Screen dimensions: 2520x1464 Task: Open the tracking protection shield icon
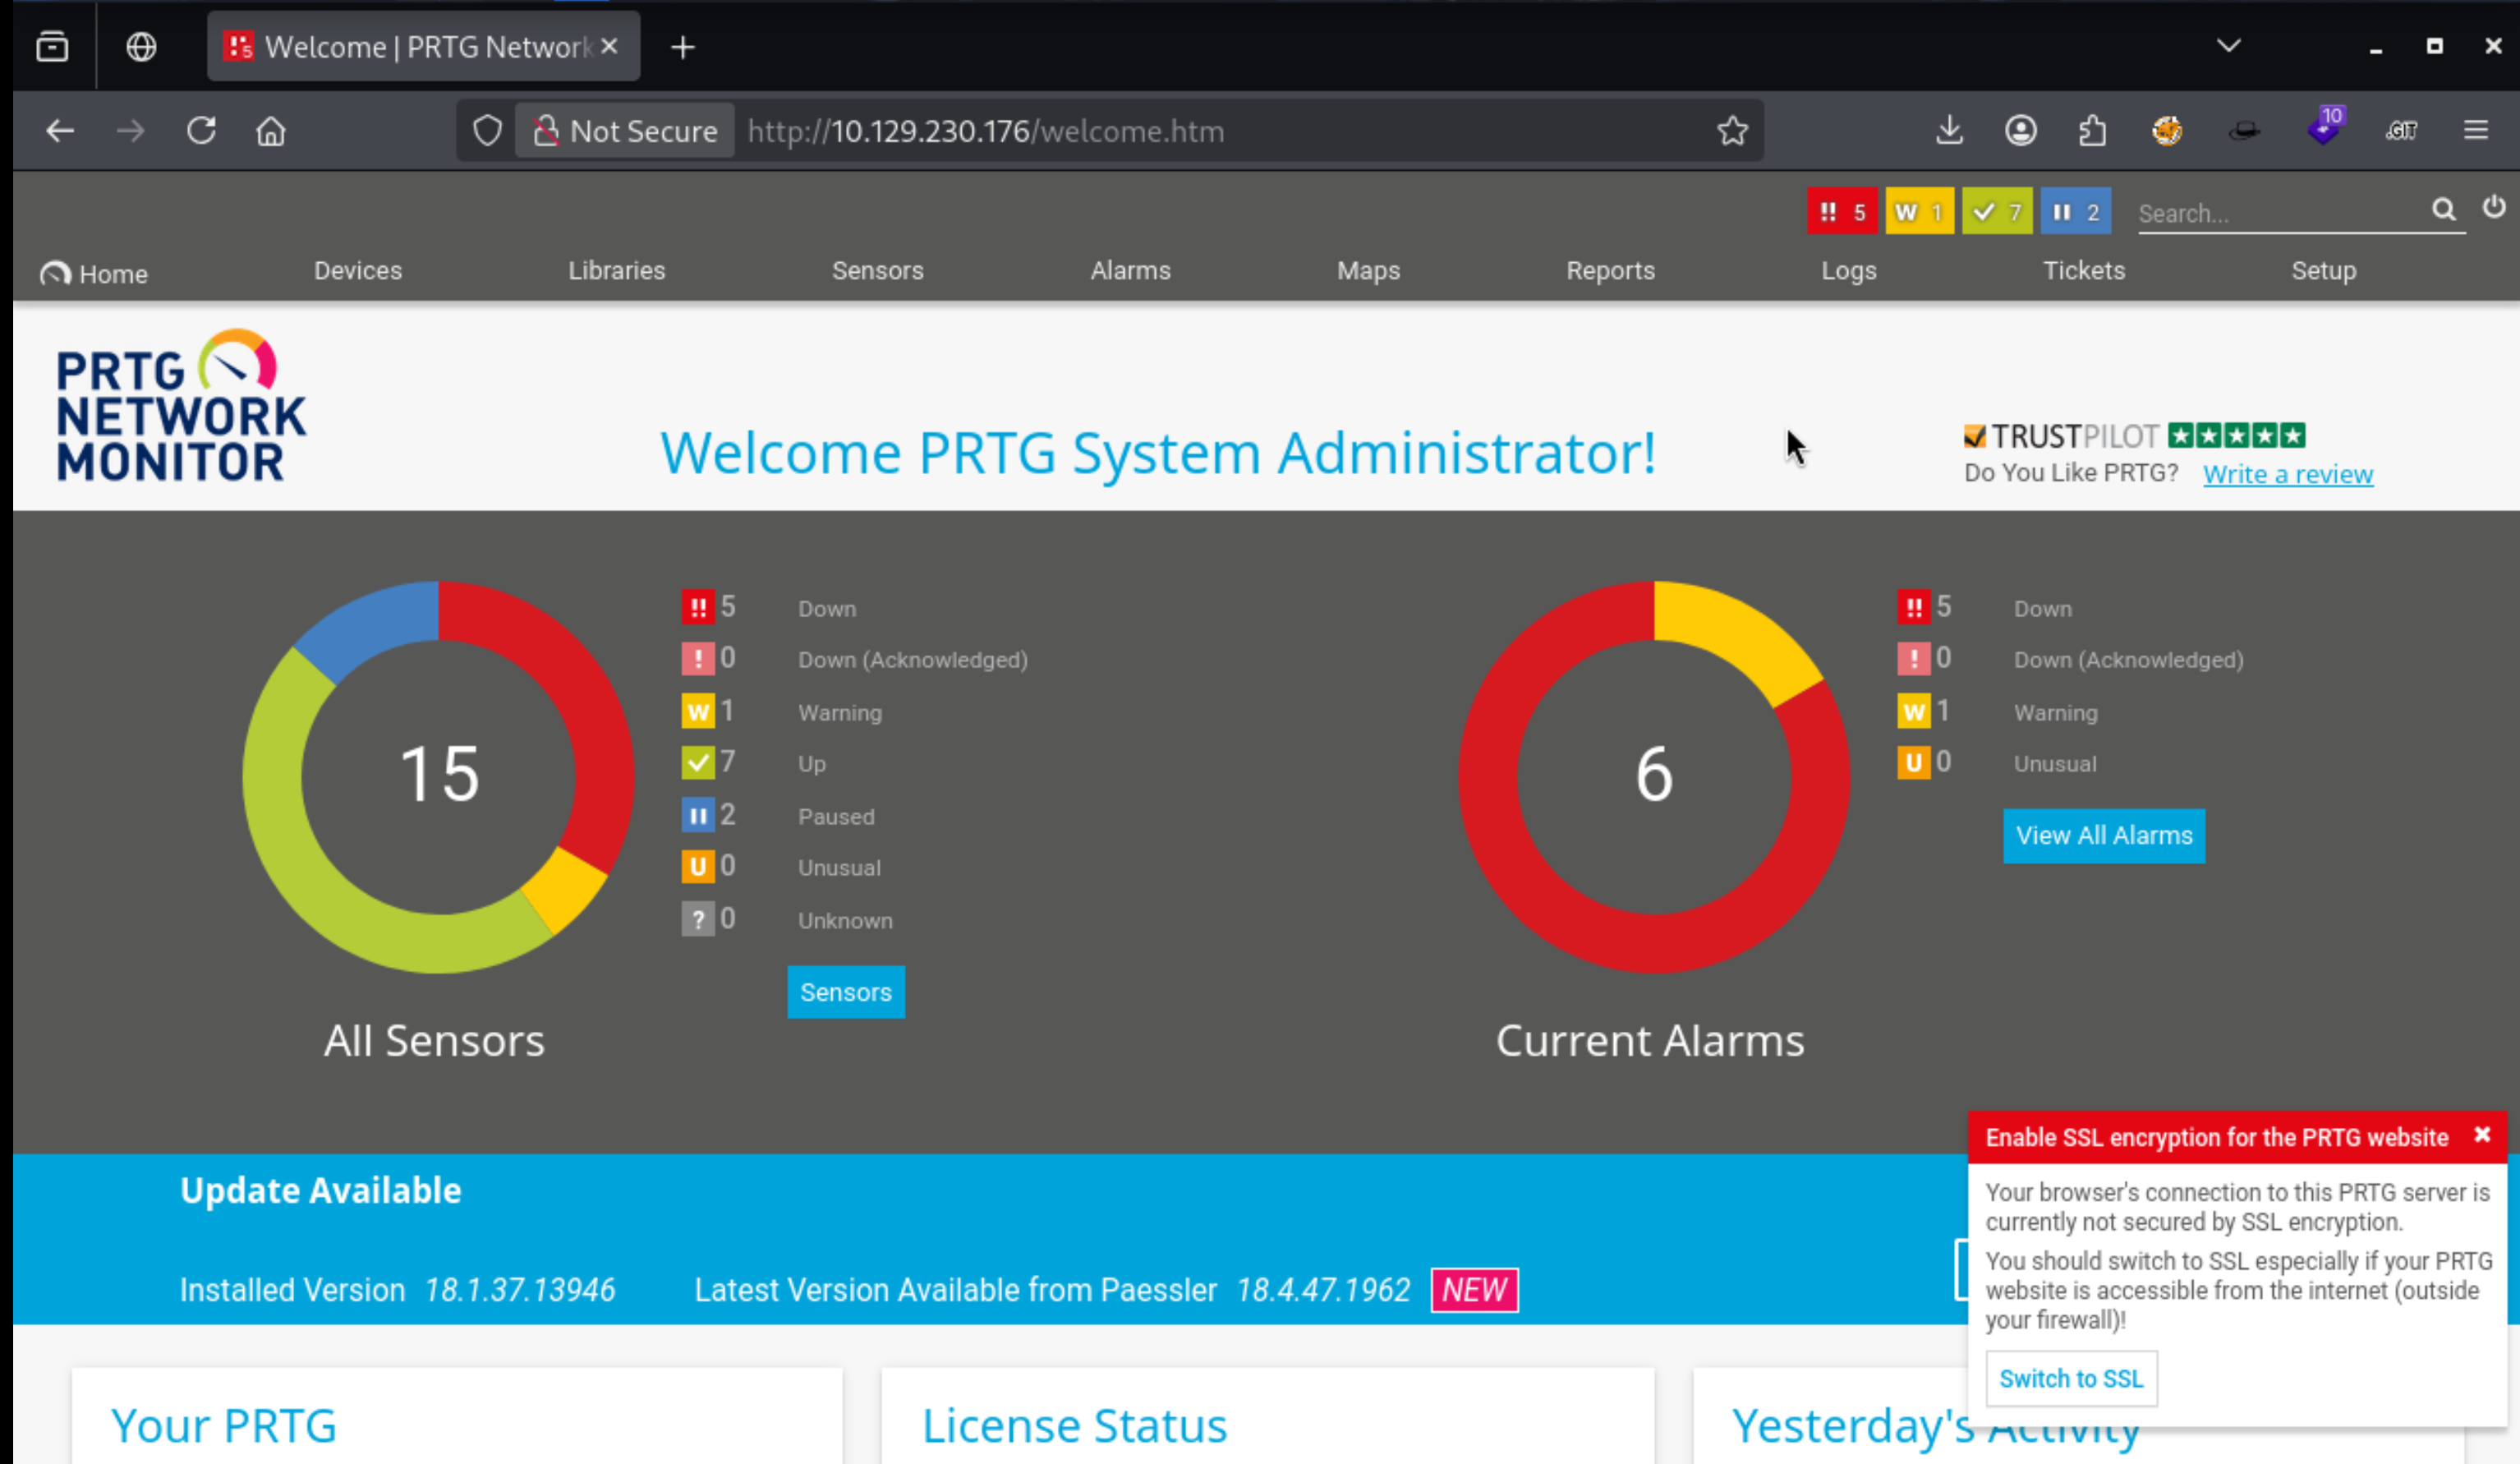[487, 131]
